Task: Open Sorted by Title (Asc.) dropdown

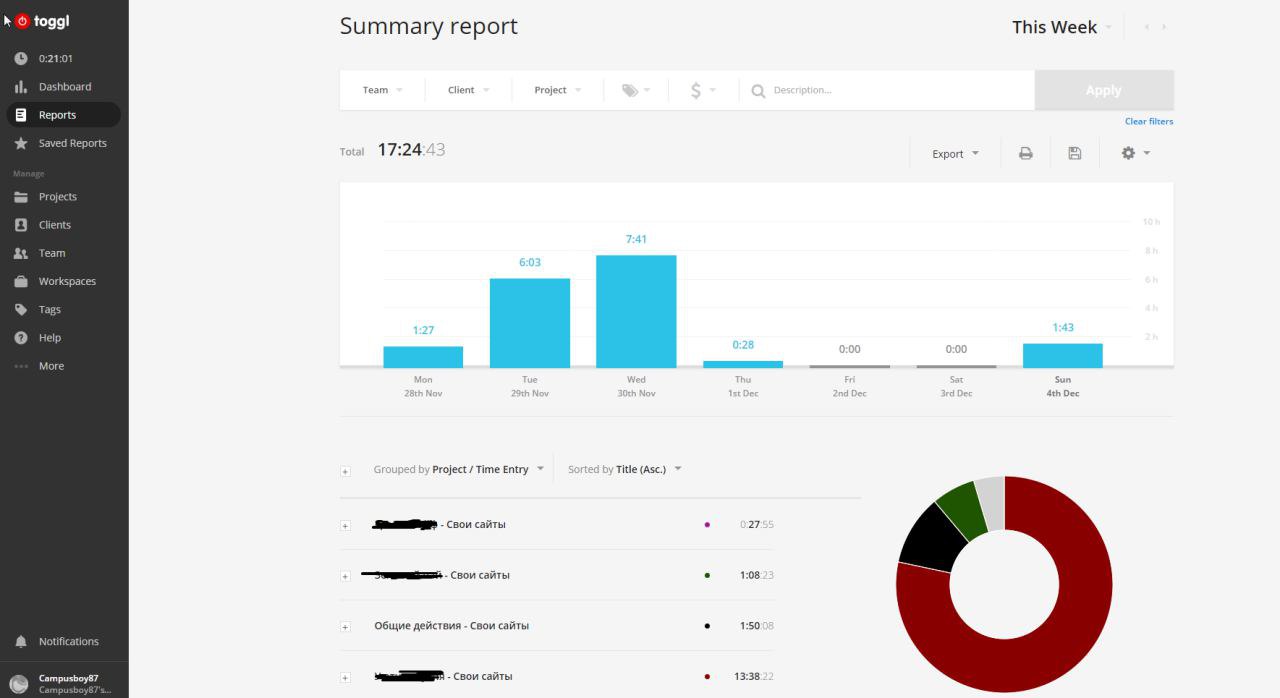Action: coord(625,469)
